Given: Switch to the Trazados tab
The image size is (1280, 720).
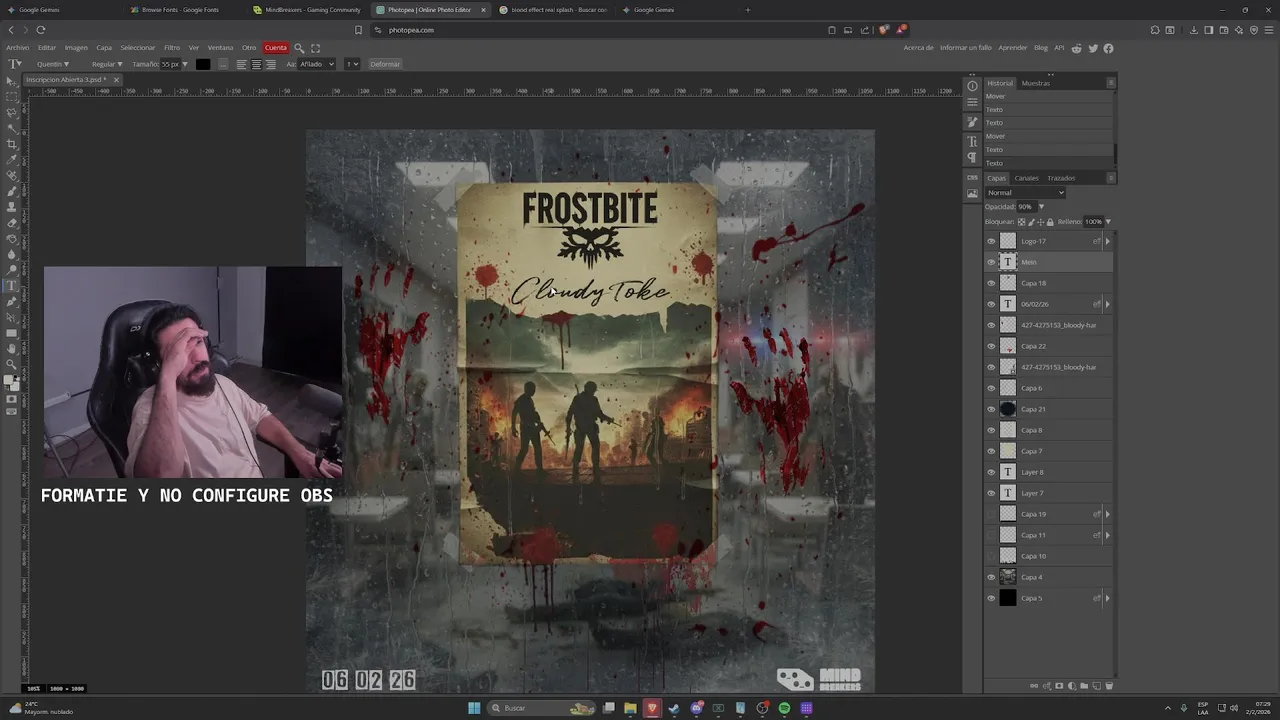Looking at the screenshot, I should (1061, 178).
